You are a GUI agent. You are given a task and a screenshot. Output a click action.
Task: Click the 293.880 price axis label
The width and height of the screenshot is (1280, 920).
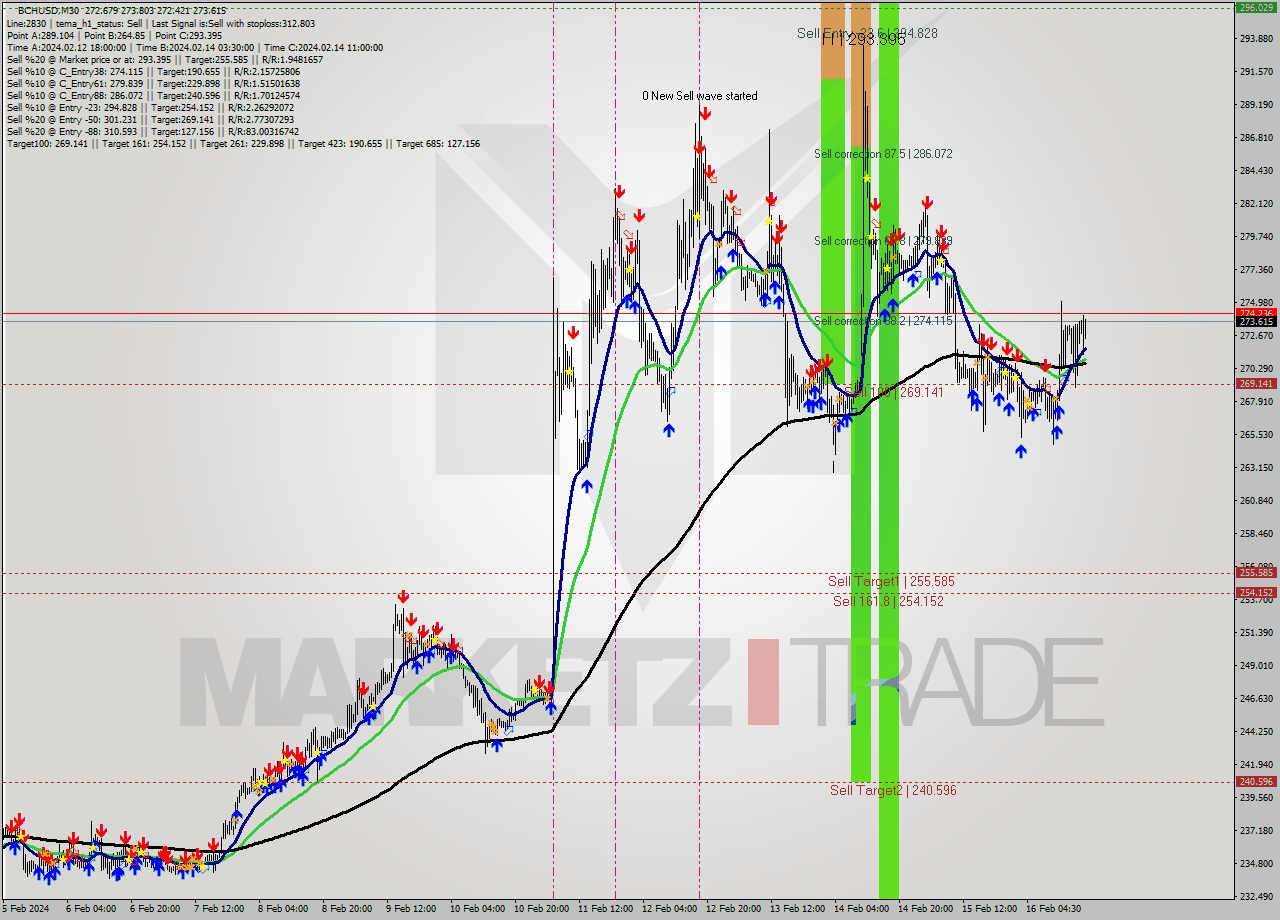(1256, 38)
